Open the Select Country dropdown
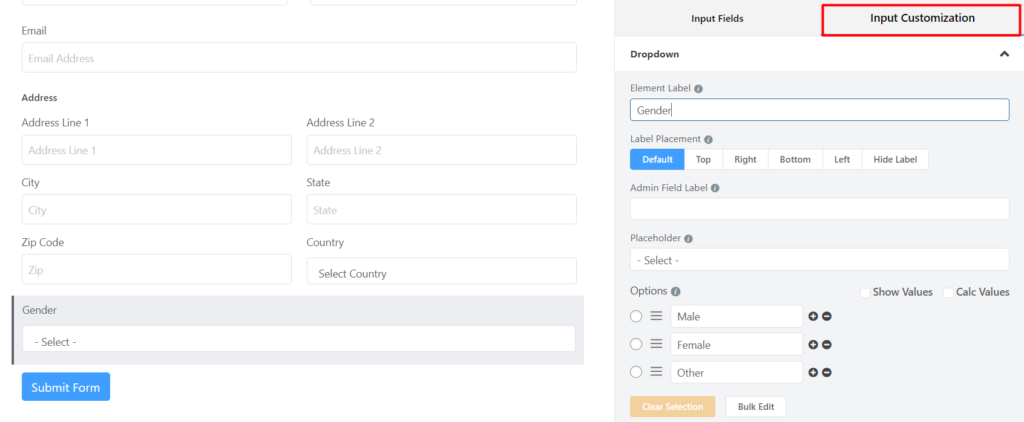This screenshot has width=1024, height=422. coord(441,273)
